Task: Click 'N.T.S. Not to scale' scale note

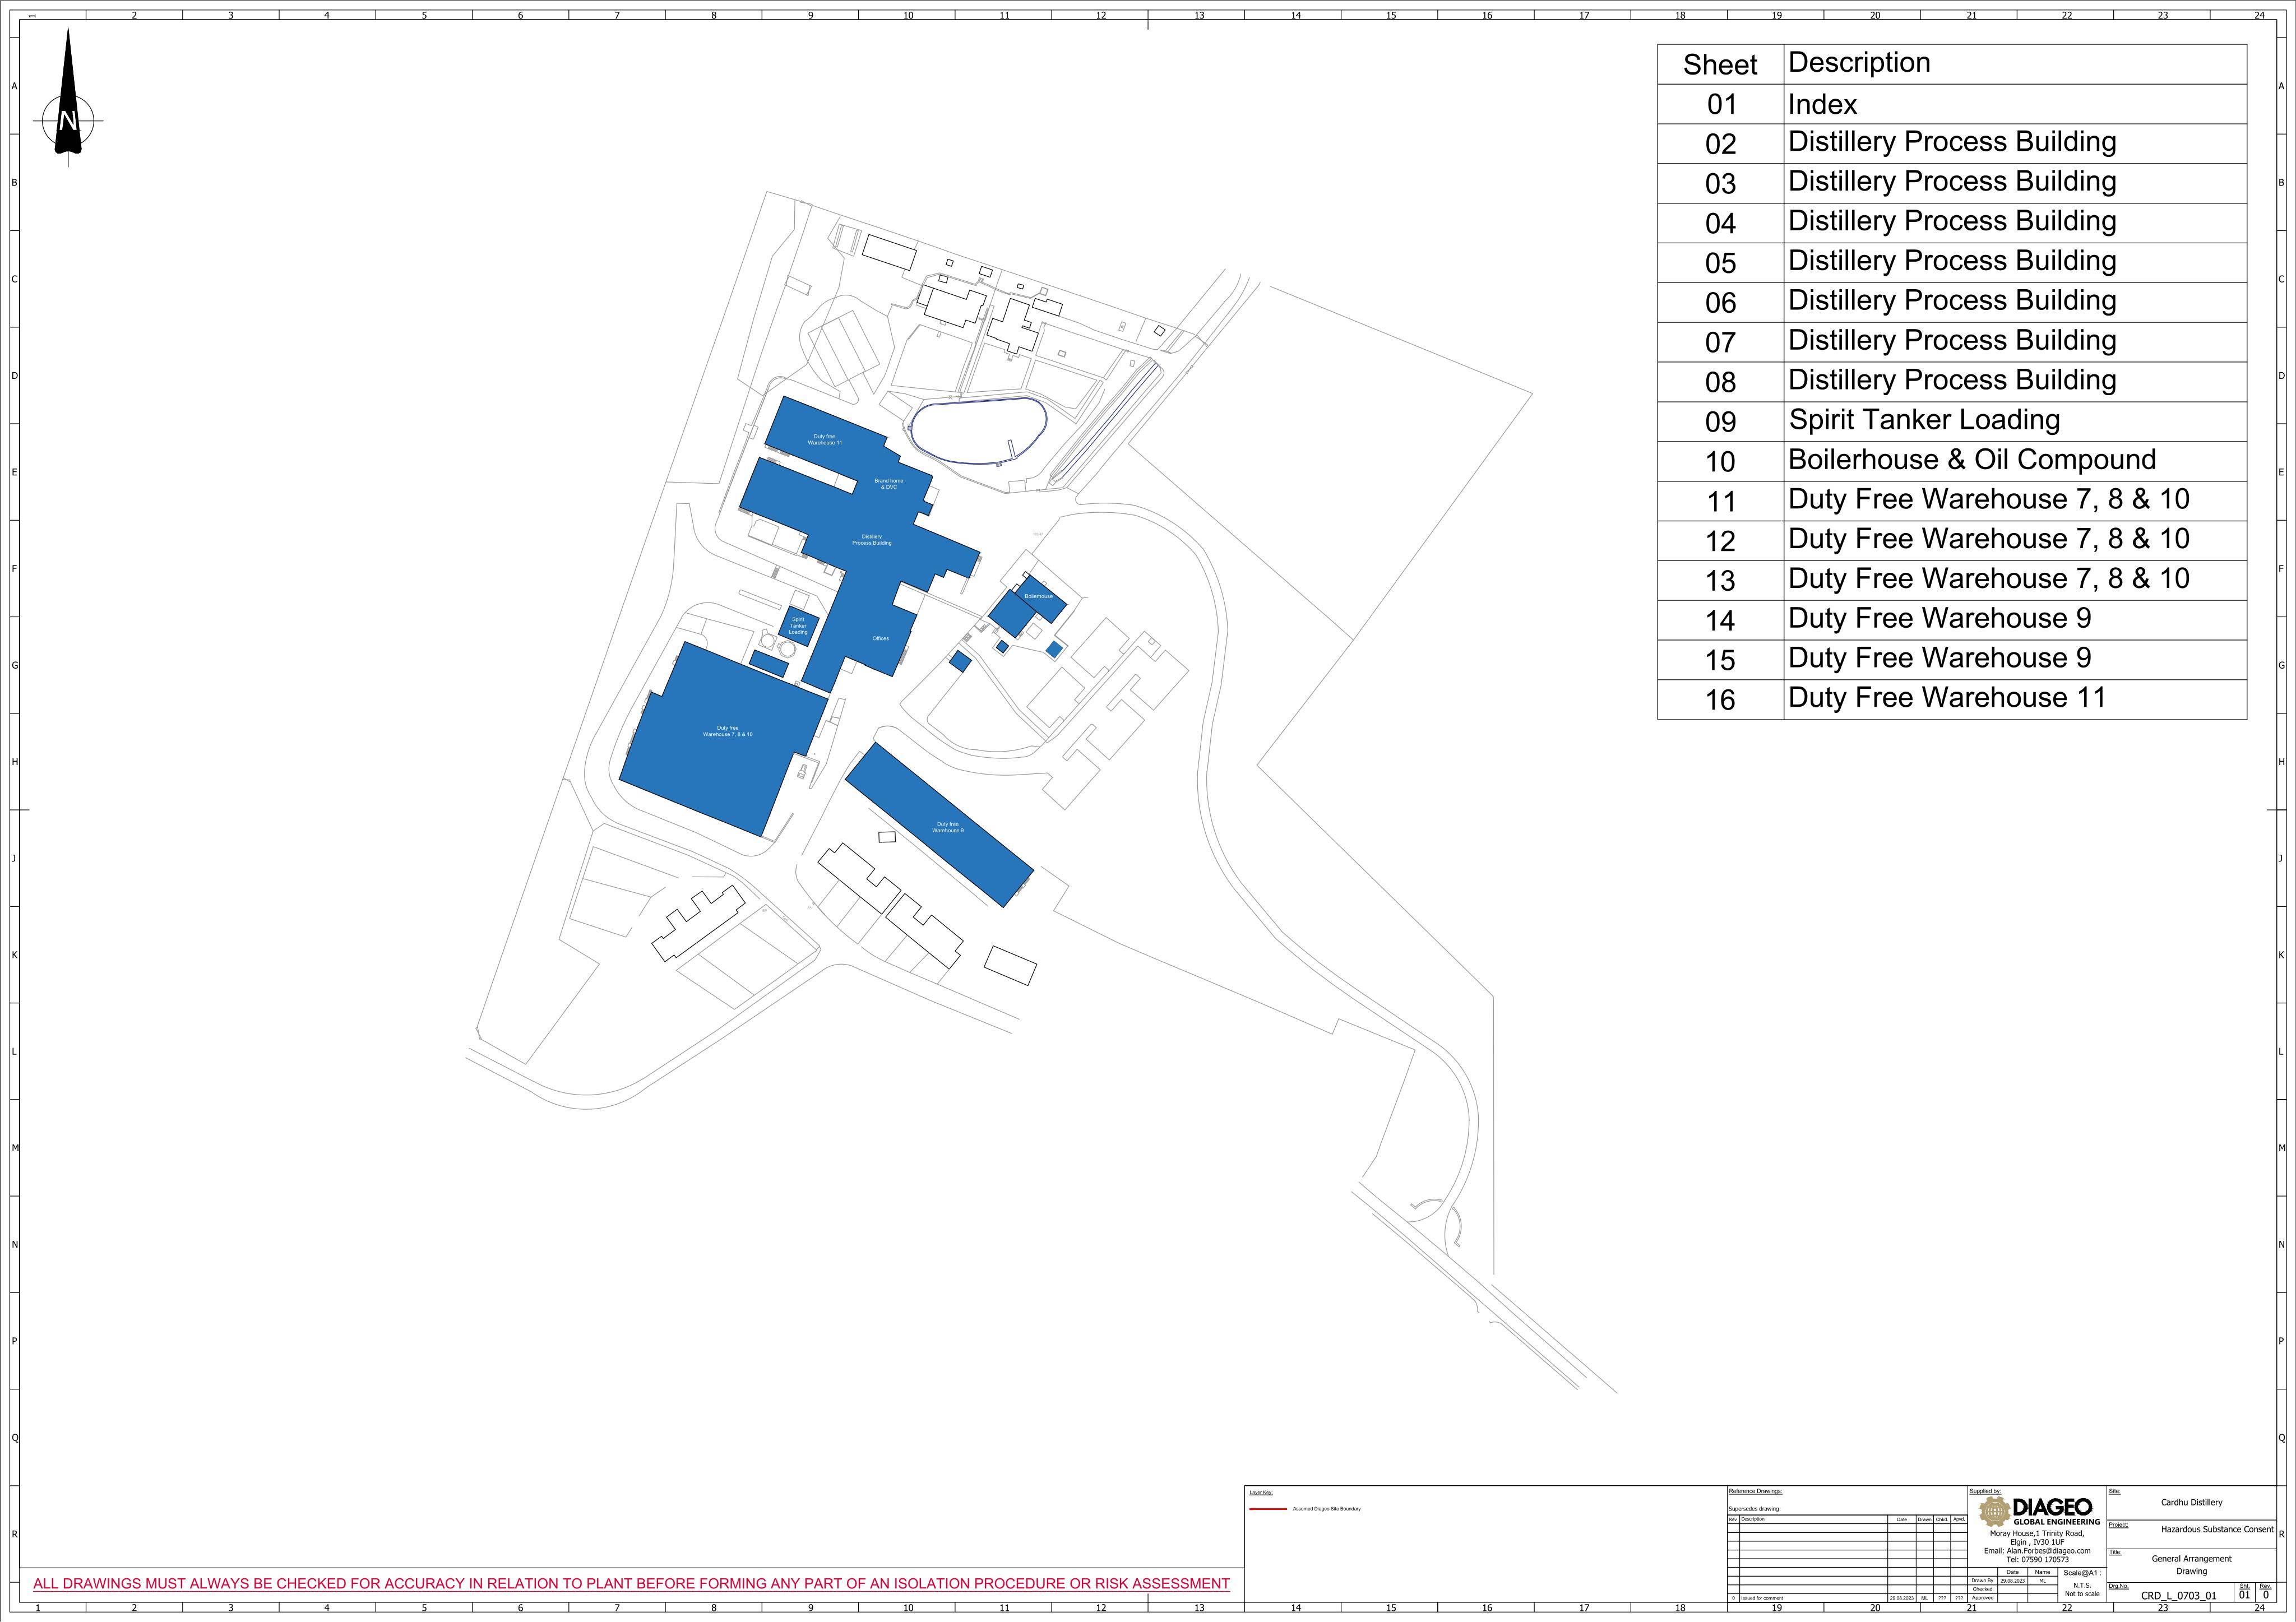Action: [x=2082, y=1590]
